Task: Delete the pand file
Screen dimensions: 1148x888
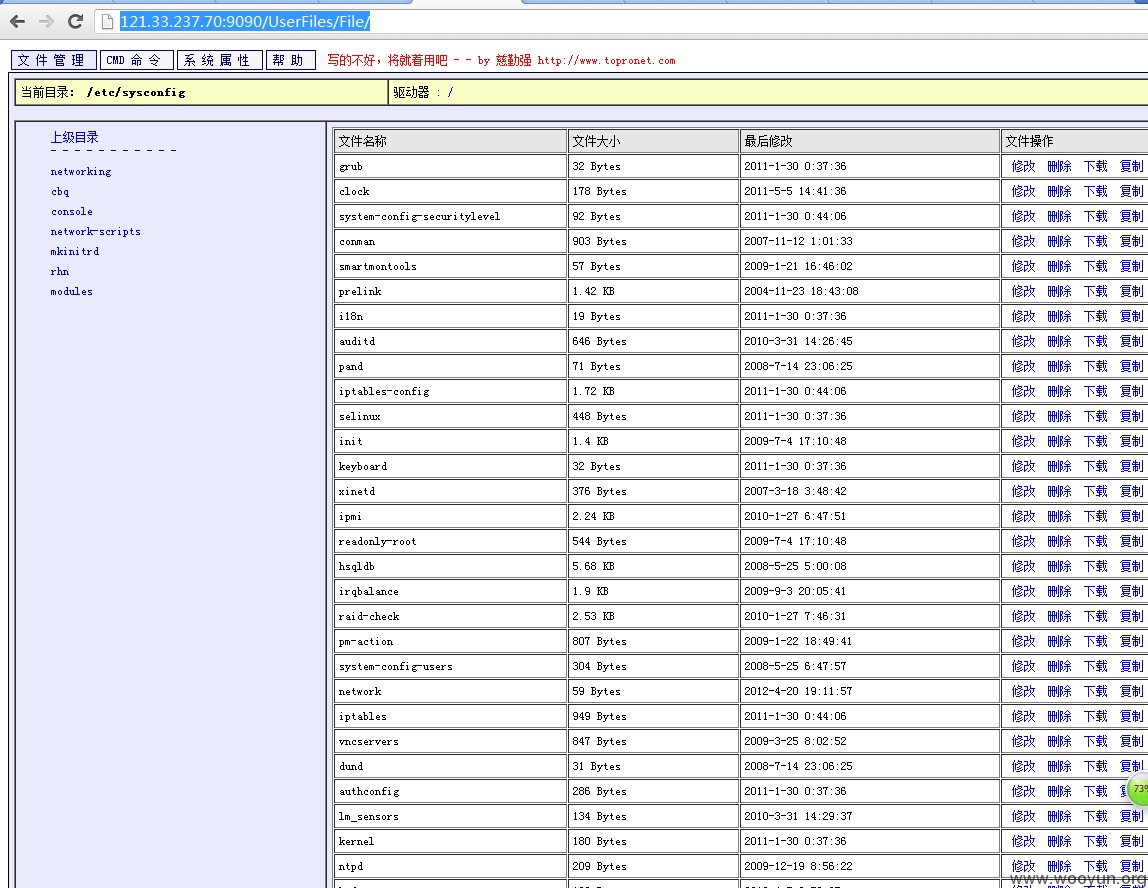Action: (1059, 366)
